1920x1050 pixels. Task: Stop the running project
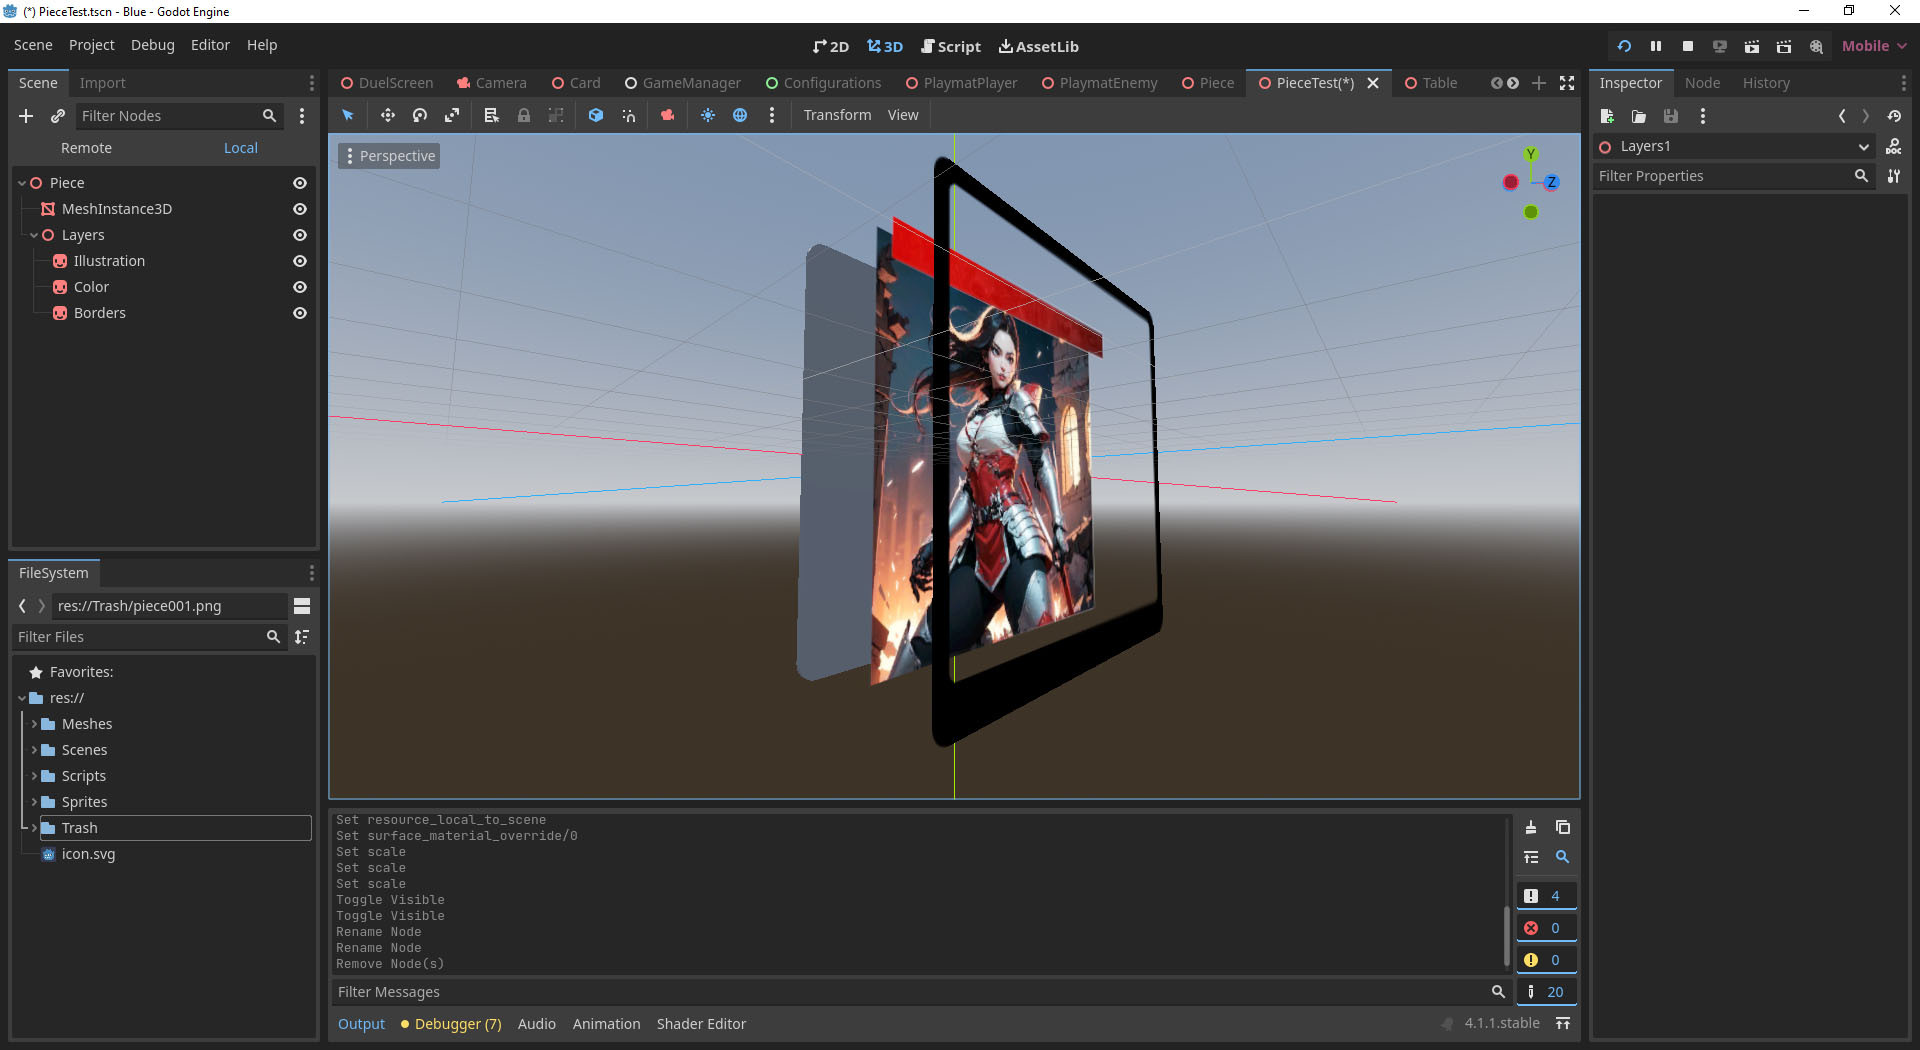point(1688,46)
